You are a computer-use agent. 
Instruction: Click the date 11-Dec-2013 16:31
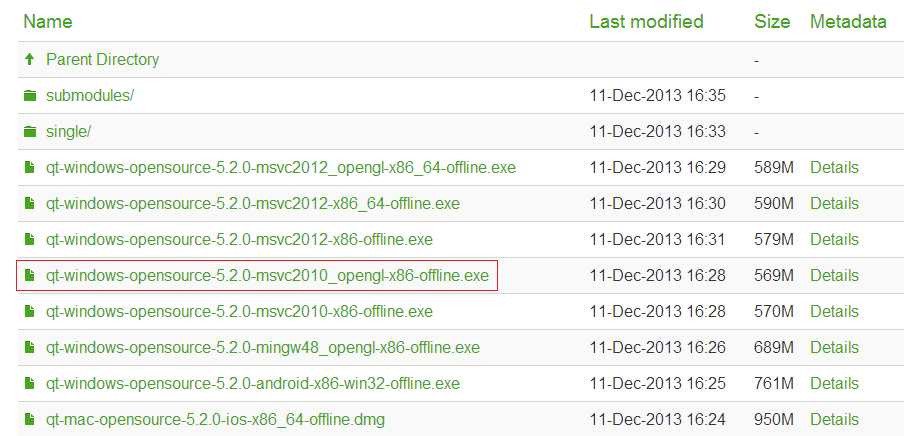point(658,240)
